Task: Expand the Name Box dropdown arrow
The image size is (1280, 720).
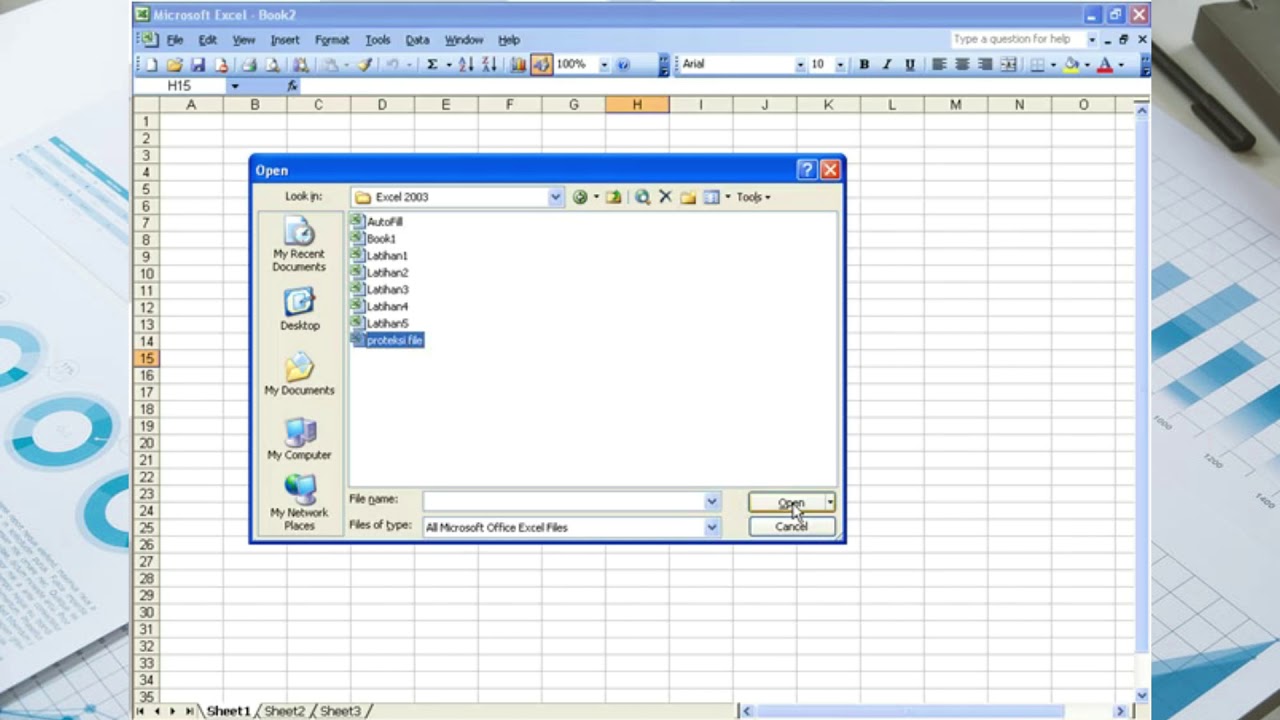Action: coord(235,86)
